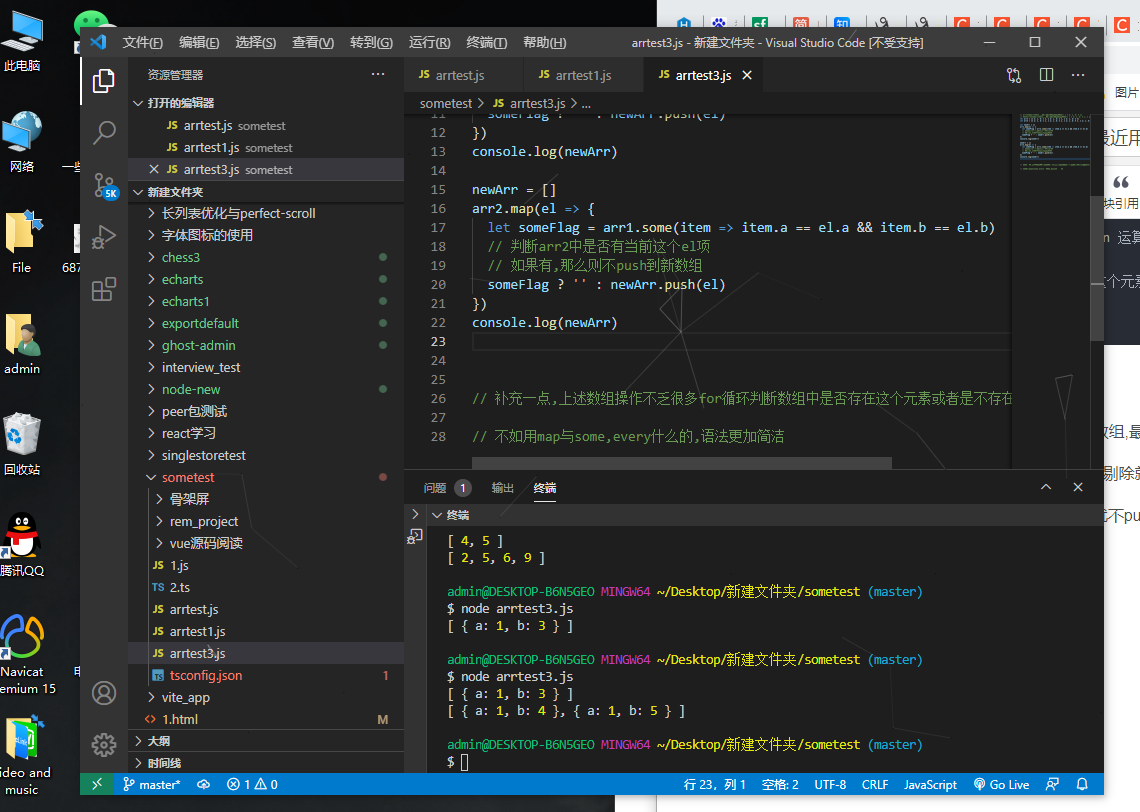
Task: Collapse the 新建文件夹 section
Action: (266, 192)
